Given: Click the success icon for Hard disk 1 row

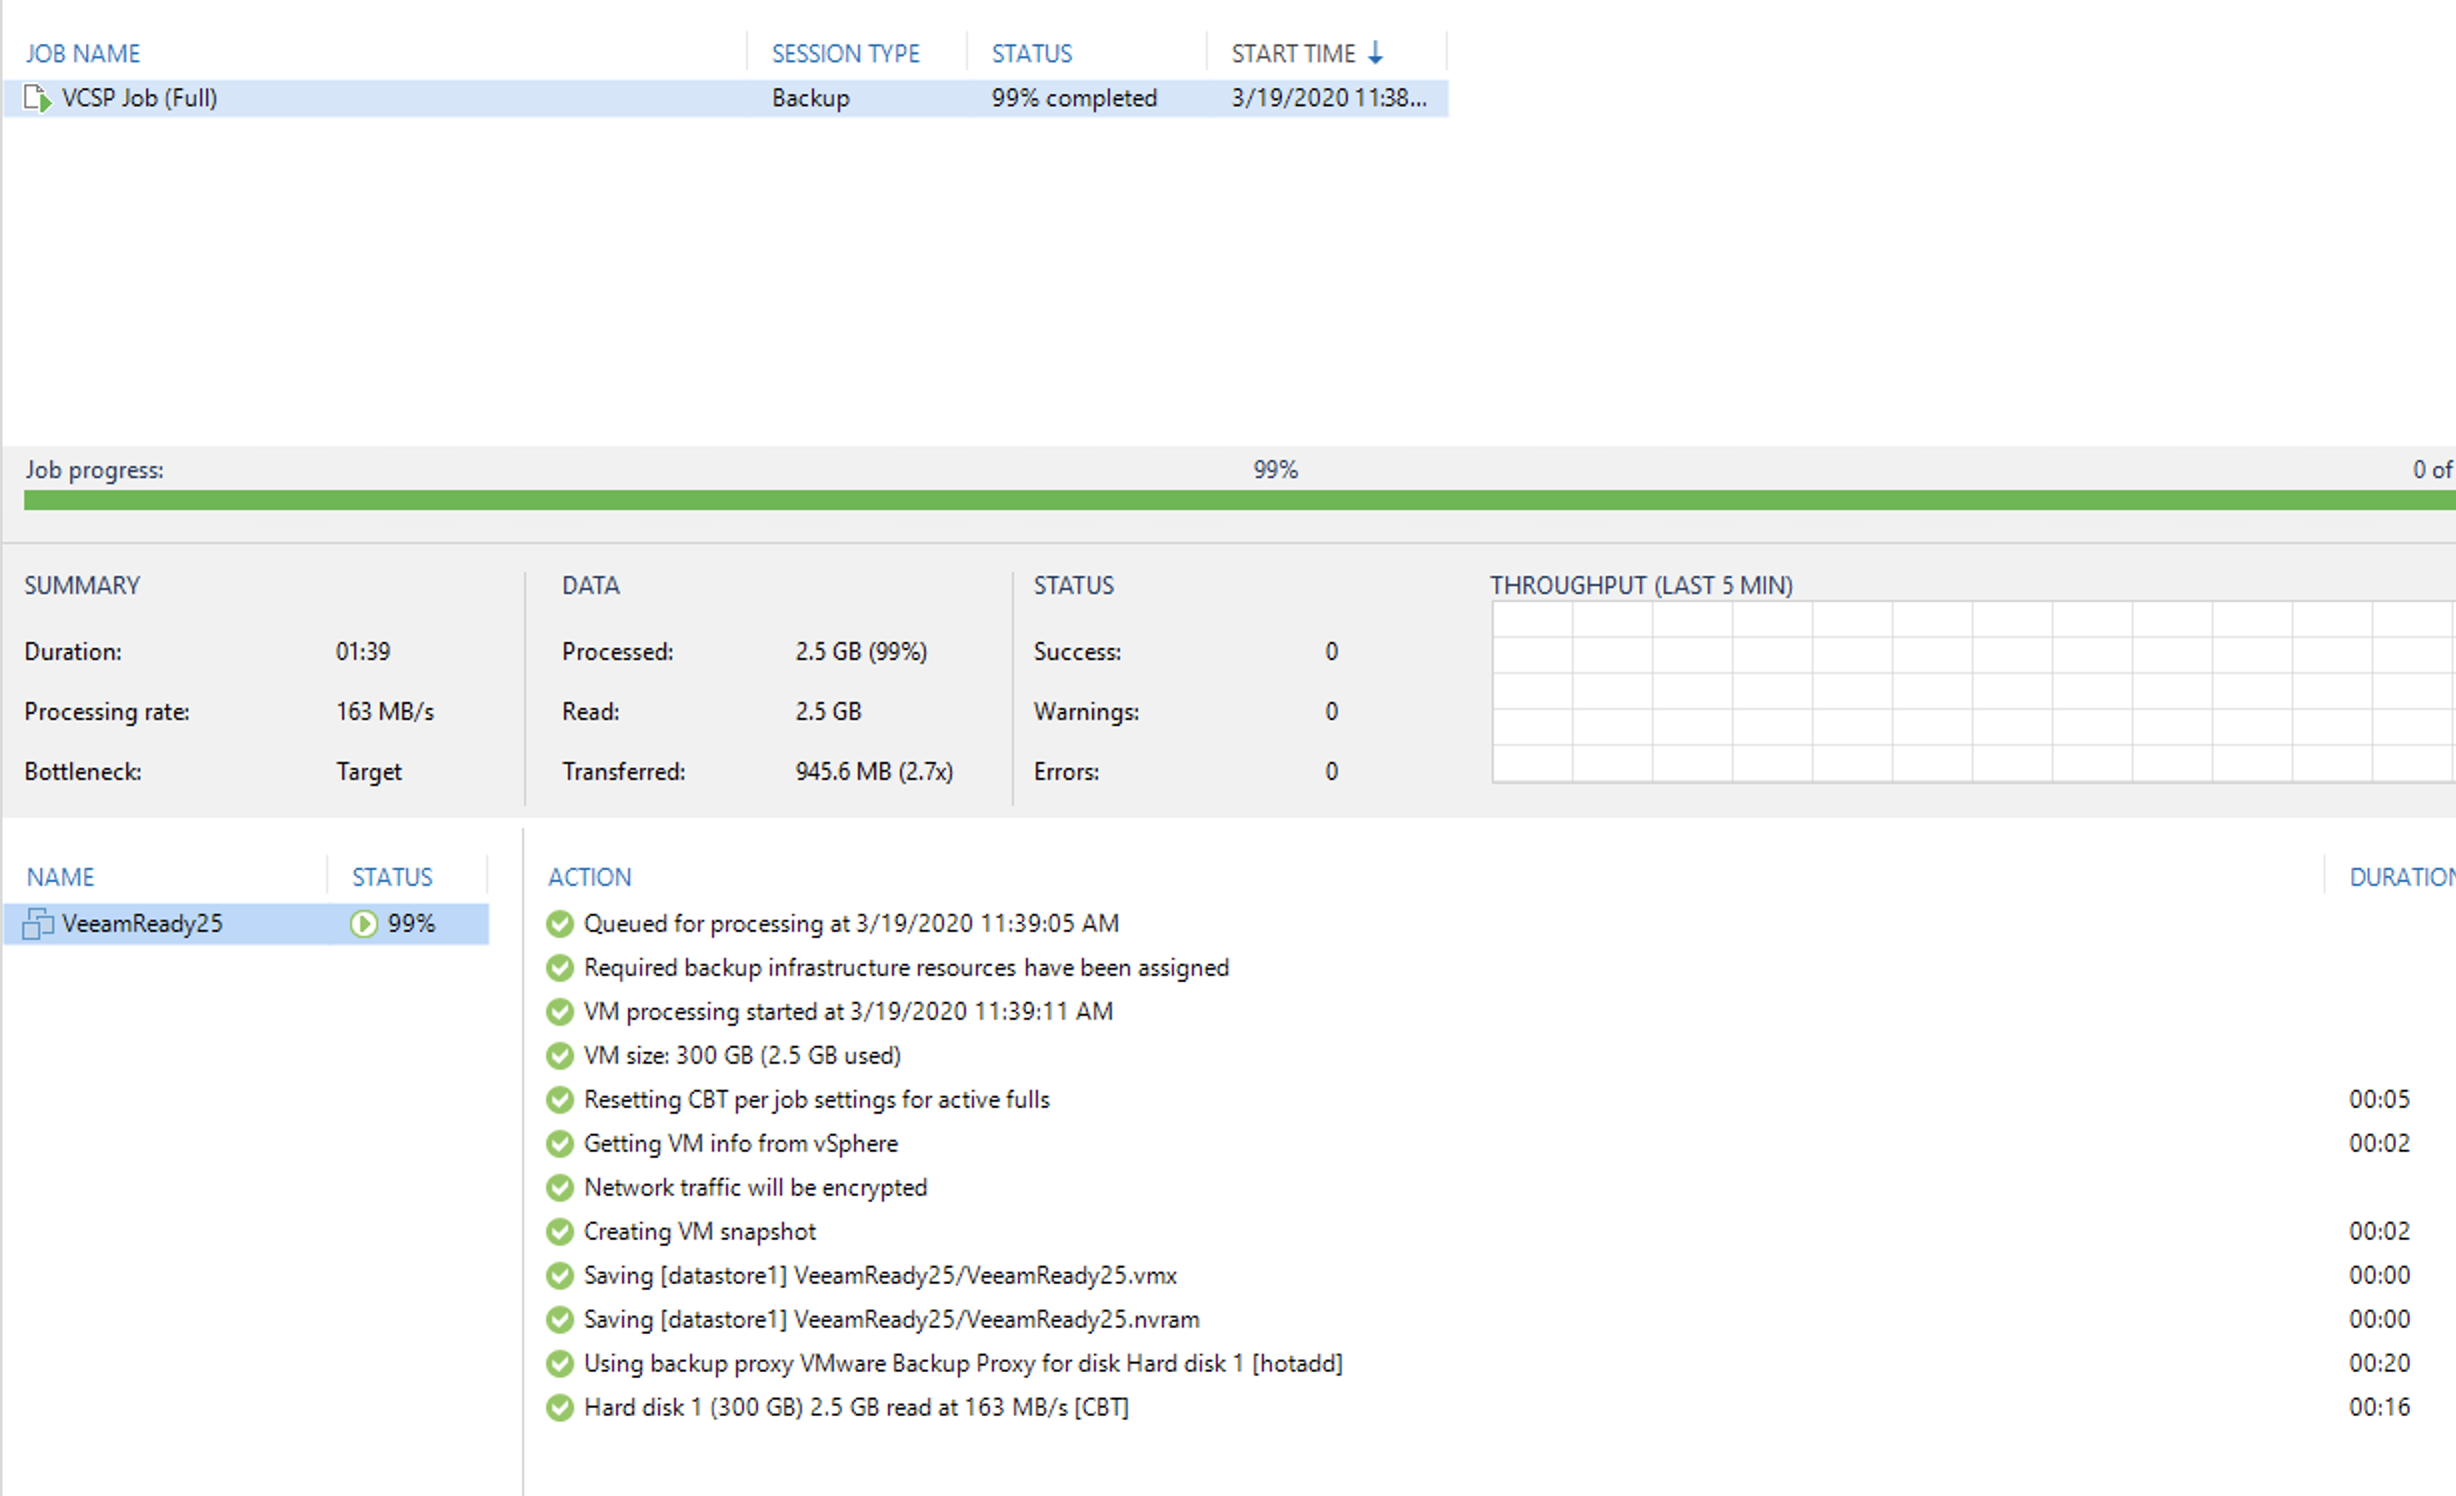Looking at the screenshot, I should 560,1407.
